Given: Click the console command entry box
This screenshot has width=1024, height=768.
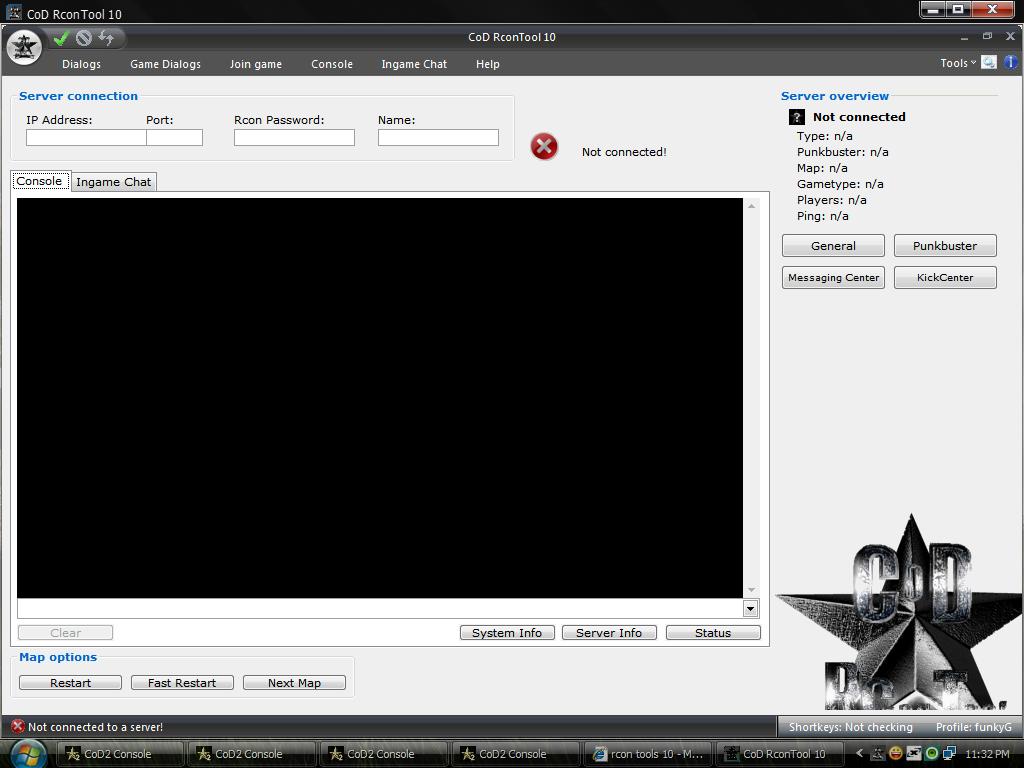Looking at the screenshot, I should point(380,609).
